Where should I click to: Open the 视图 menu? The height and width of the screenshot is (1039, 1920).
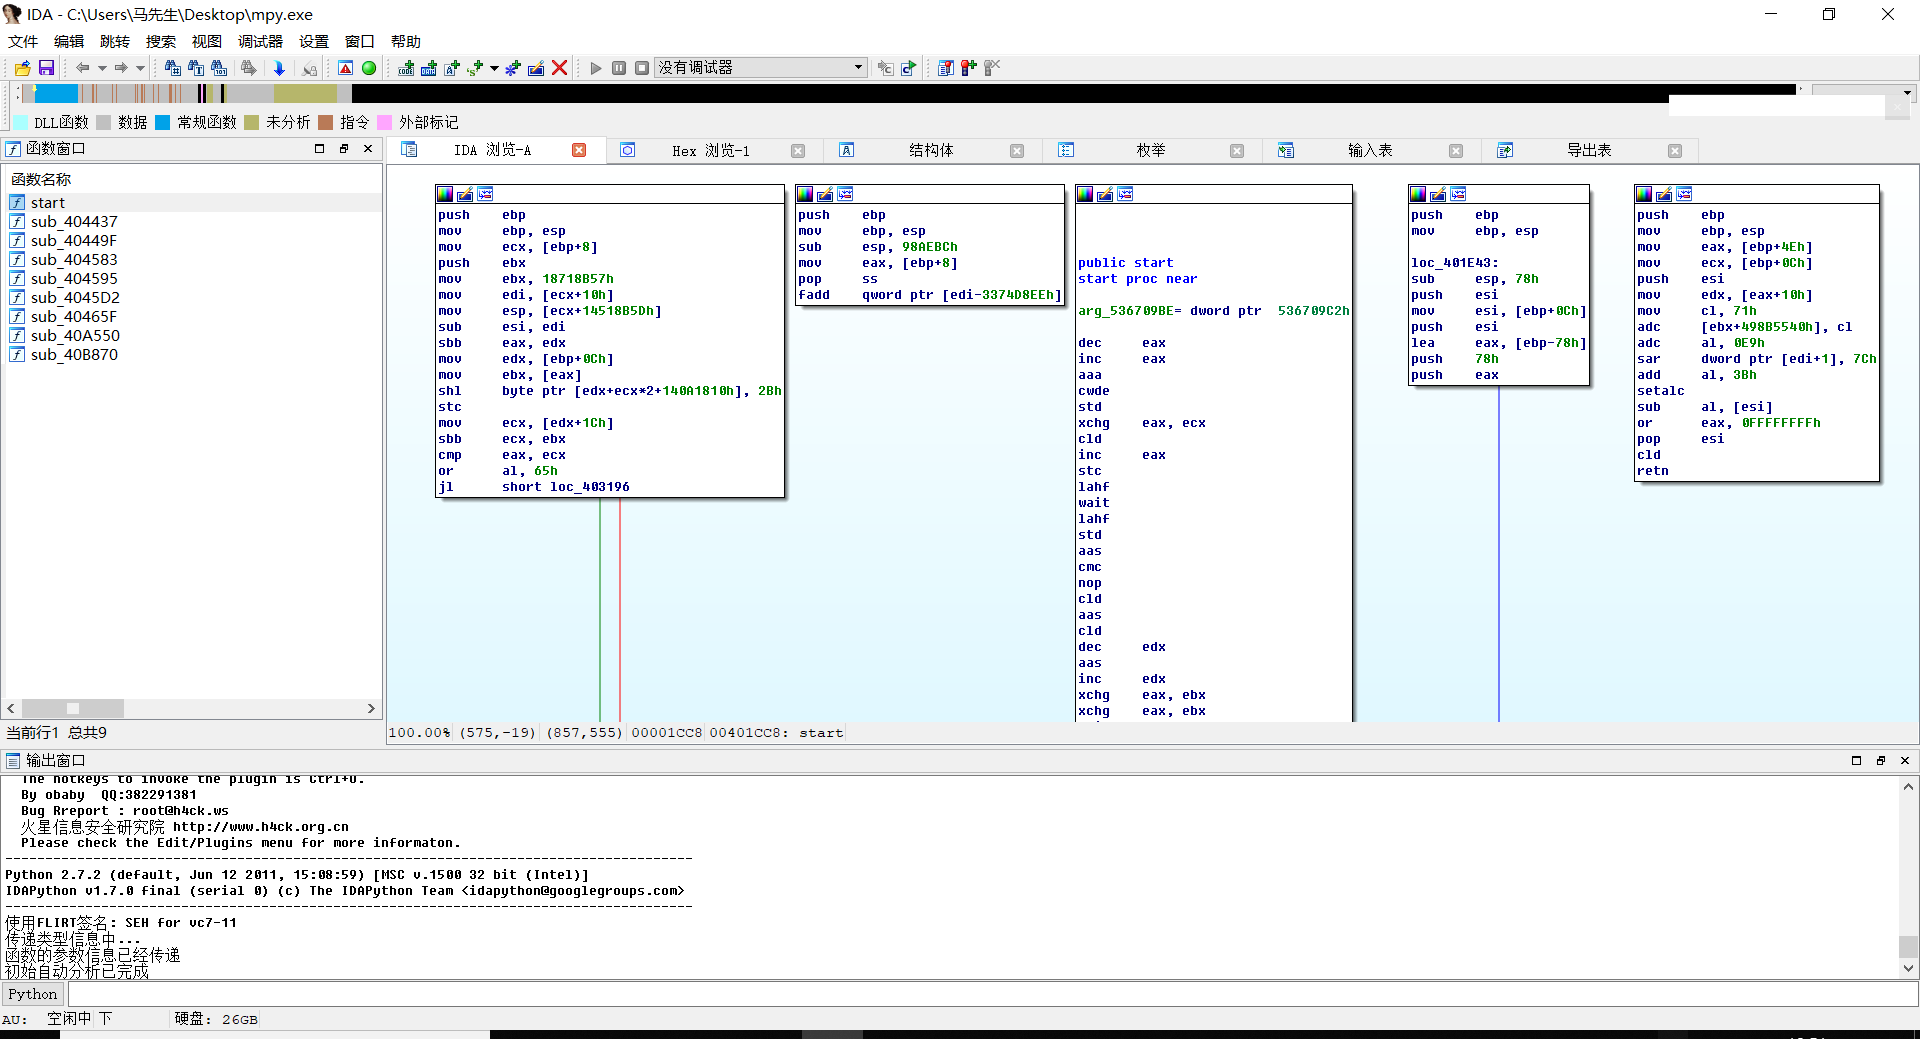click(x=207, y=41)
